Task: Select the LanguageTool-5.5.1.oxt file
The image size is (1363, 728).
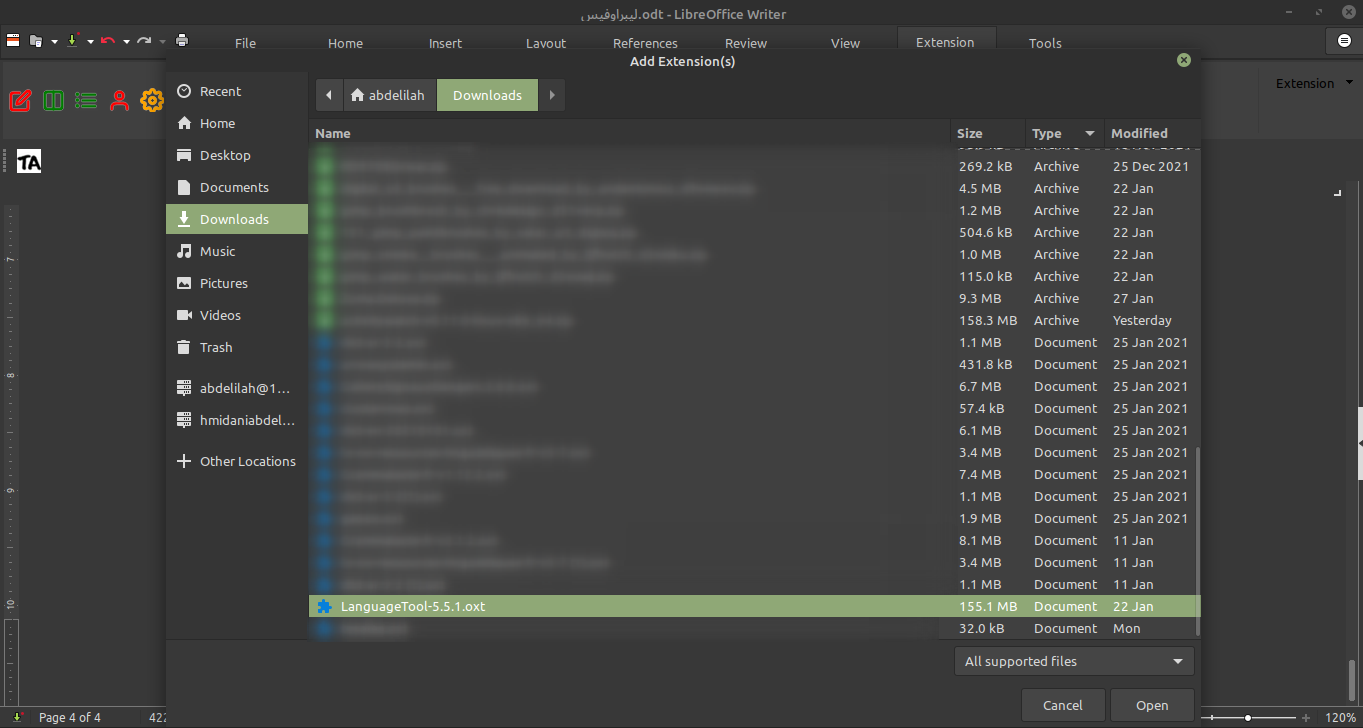Action: 413,606
